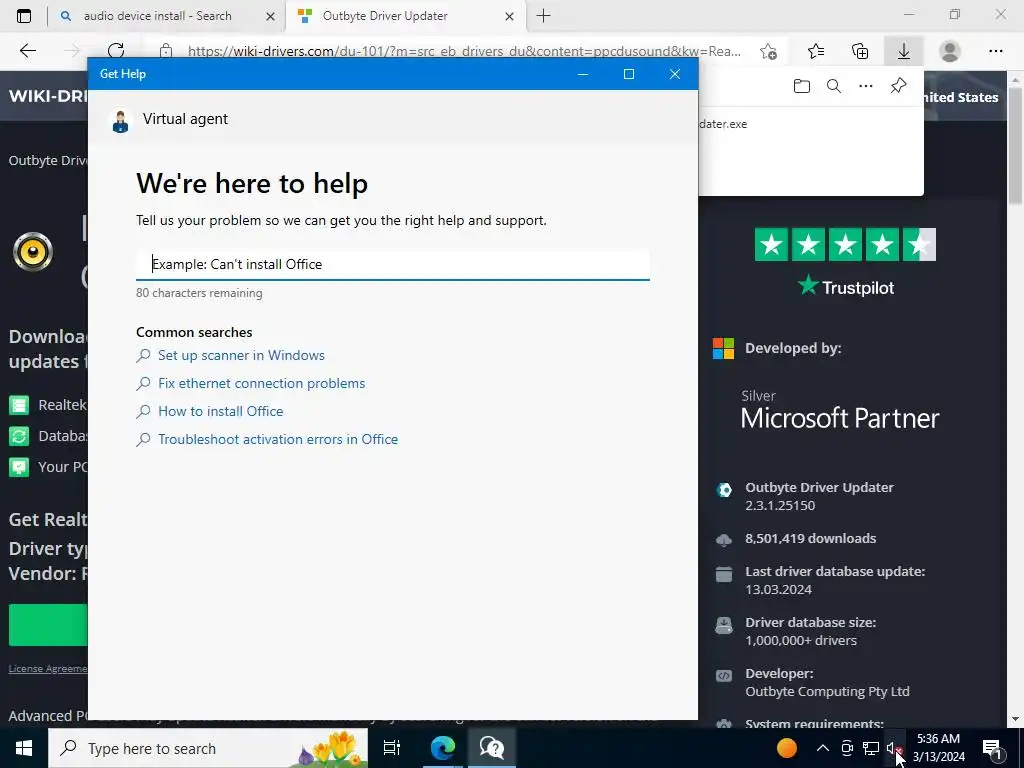
Task: Pin the Downloads panel
Action: coord(899,86)
